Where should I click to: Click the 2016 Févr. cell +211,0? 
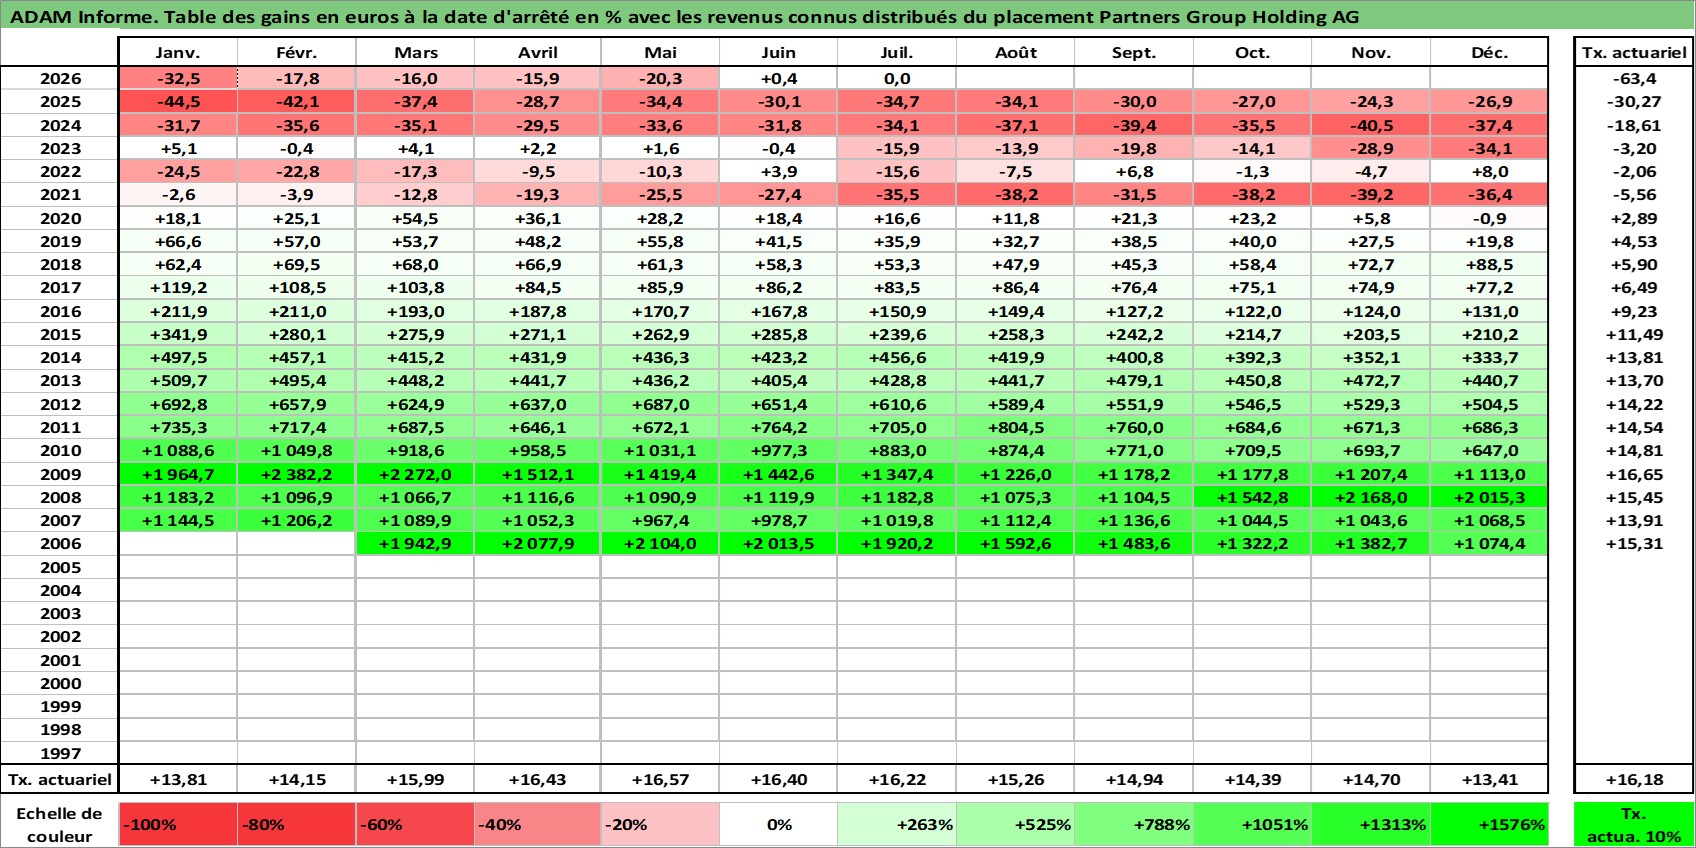click(x=297, y=311)
